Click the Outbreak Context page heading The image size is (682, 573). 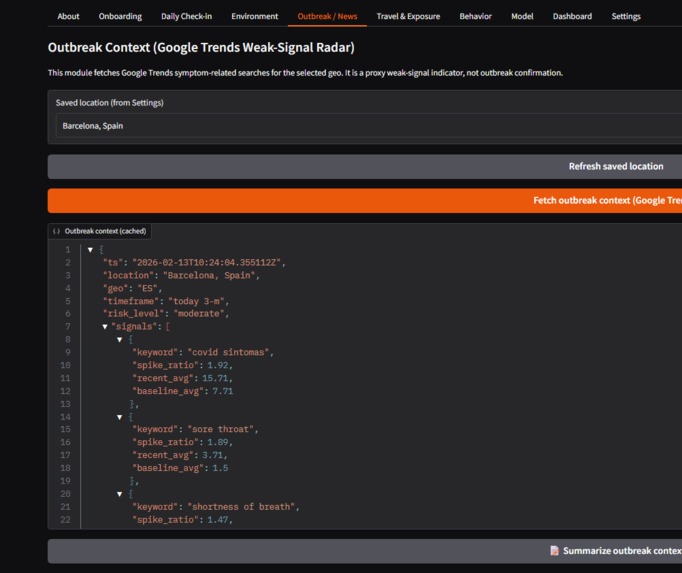(x=201, y=47)
